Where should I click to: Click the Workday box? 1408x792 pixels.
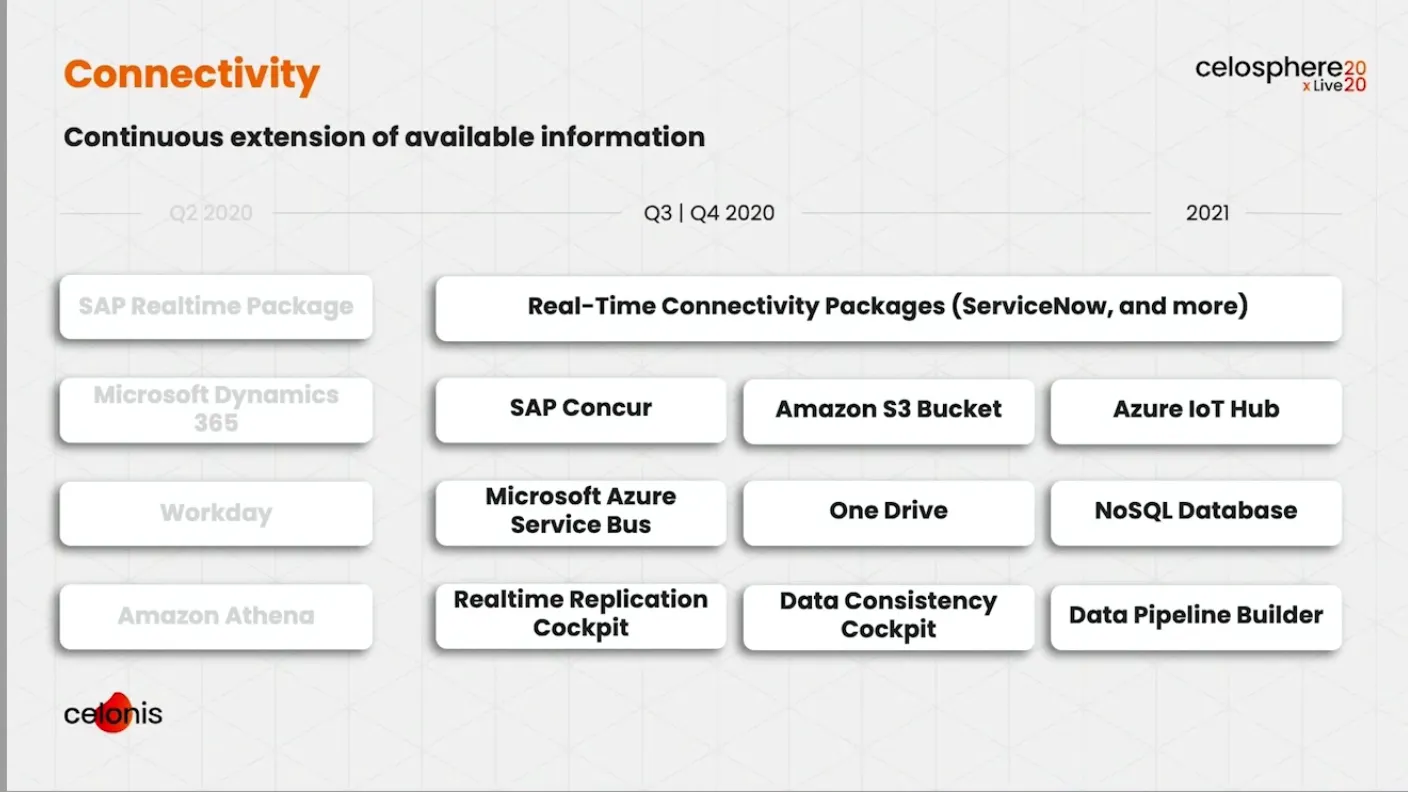point(216,513)
